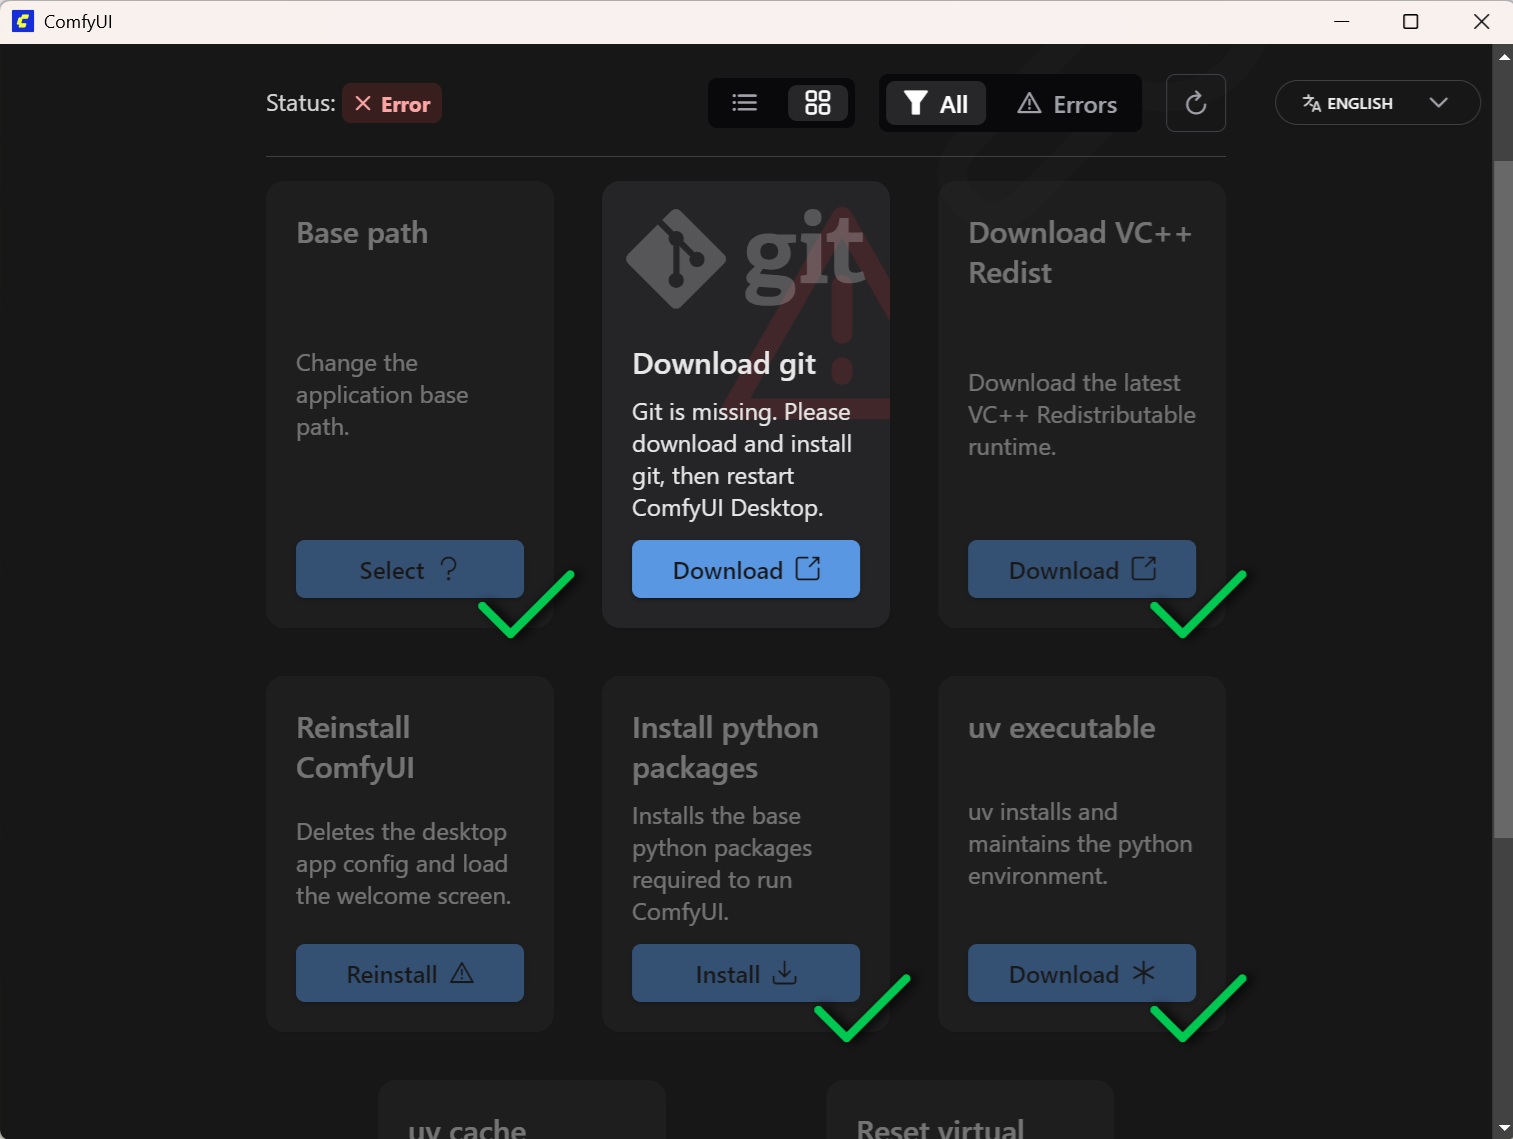The height and width of the screenshot is (1139, 1513).
Task: Click Download button on Download git card
Action: click(x=746, y=569)
